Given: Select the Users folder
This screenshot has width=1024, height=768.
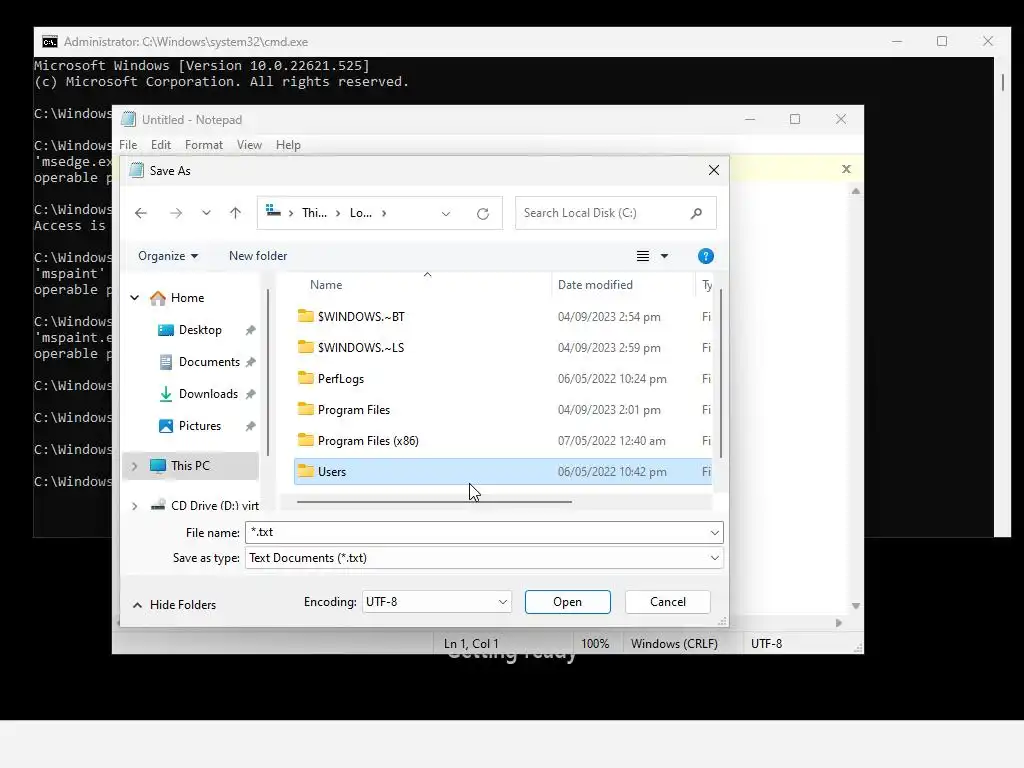Looking at the screenshot, I should (x=503, y=472).
